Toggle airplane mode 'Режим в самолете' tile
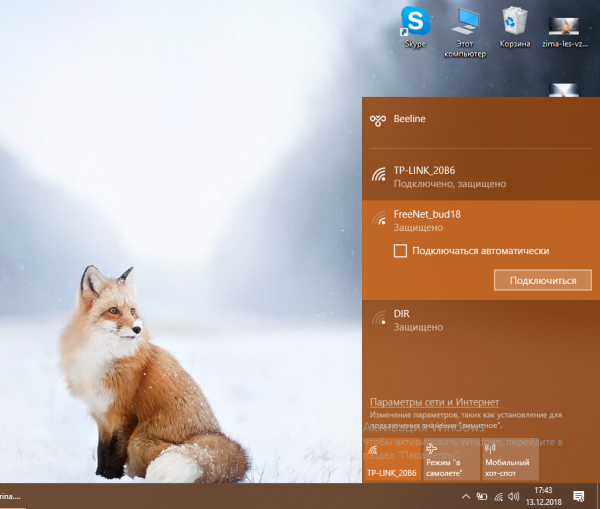 (x=451, y=461)
